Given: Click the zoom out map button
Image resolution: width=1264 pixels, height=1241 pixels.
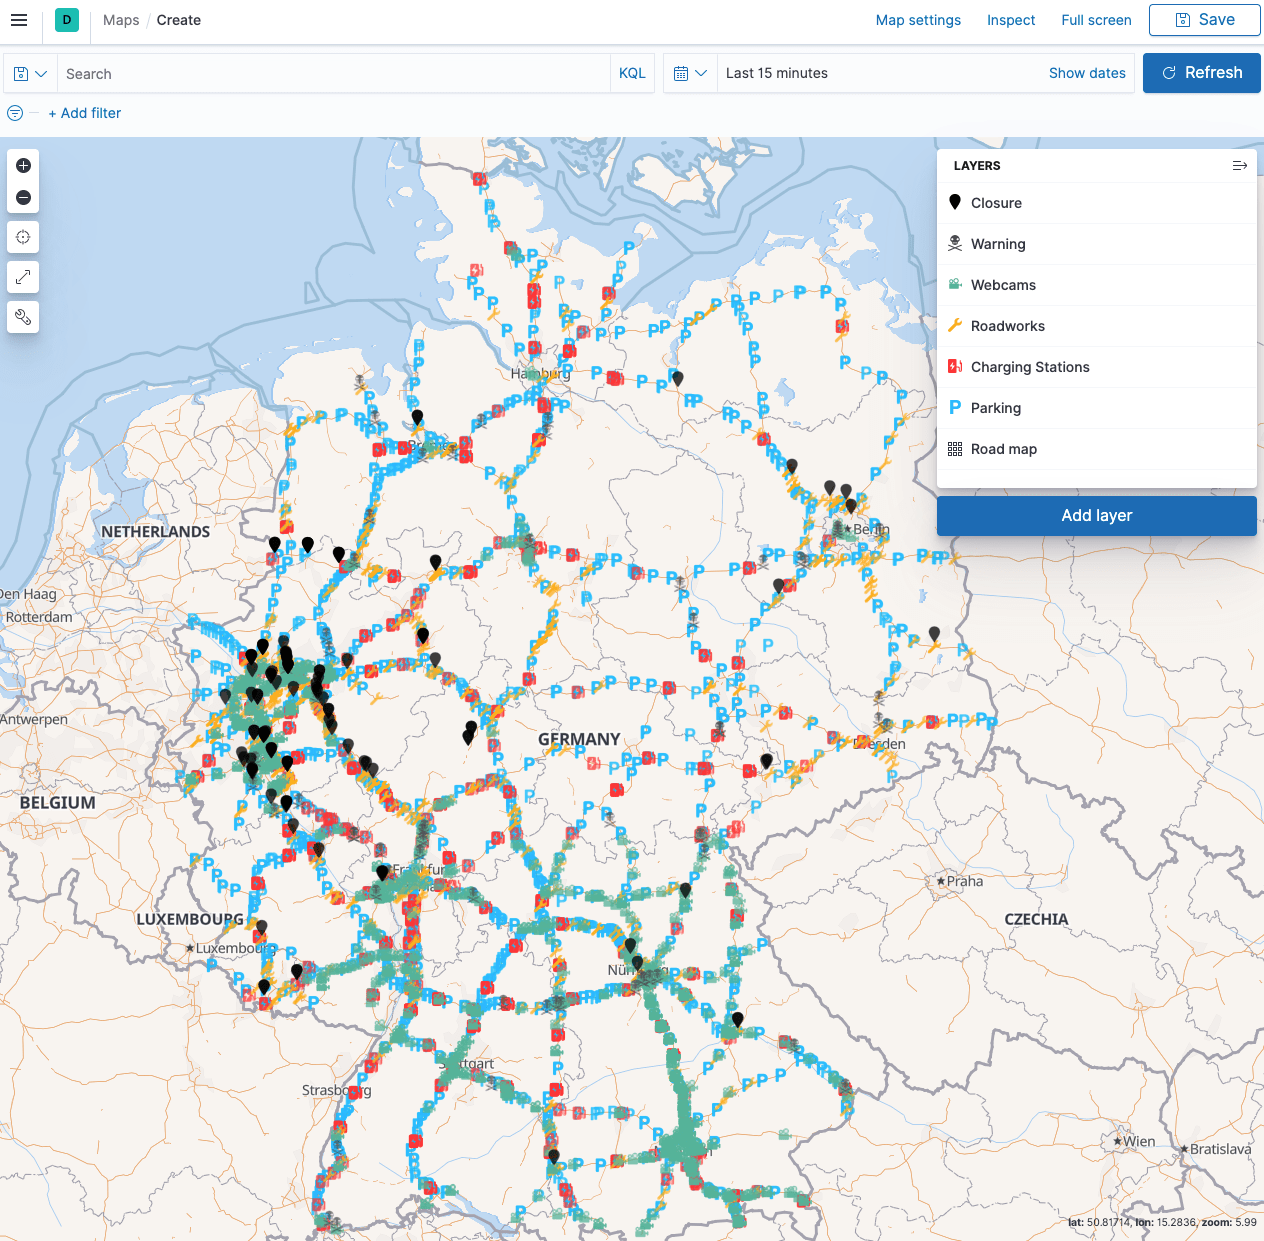Looking at the screenshot, I should (x=23, y=198).
